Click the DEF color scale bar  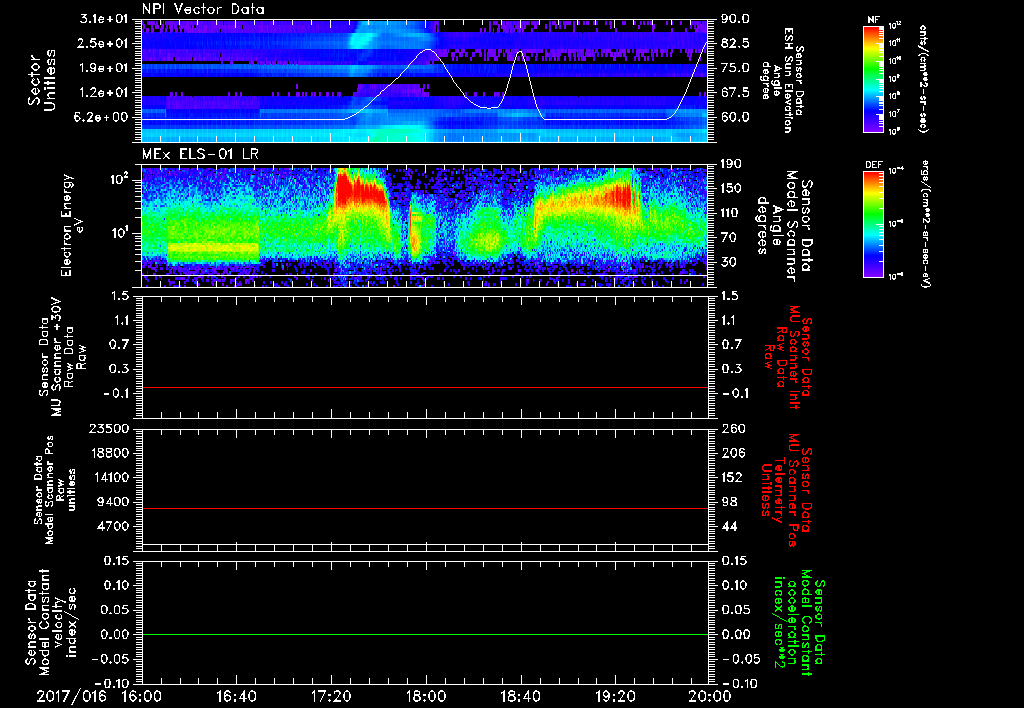click(874, 223)
